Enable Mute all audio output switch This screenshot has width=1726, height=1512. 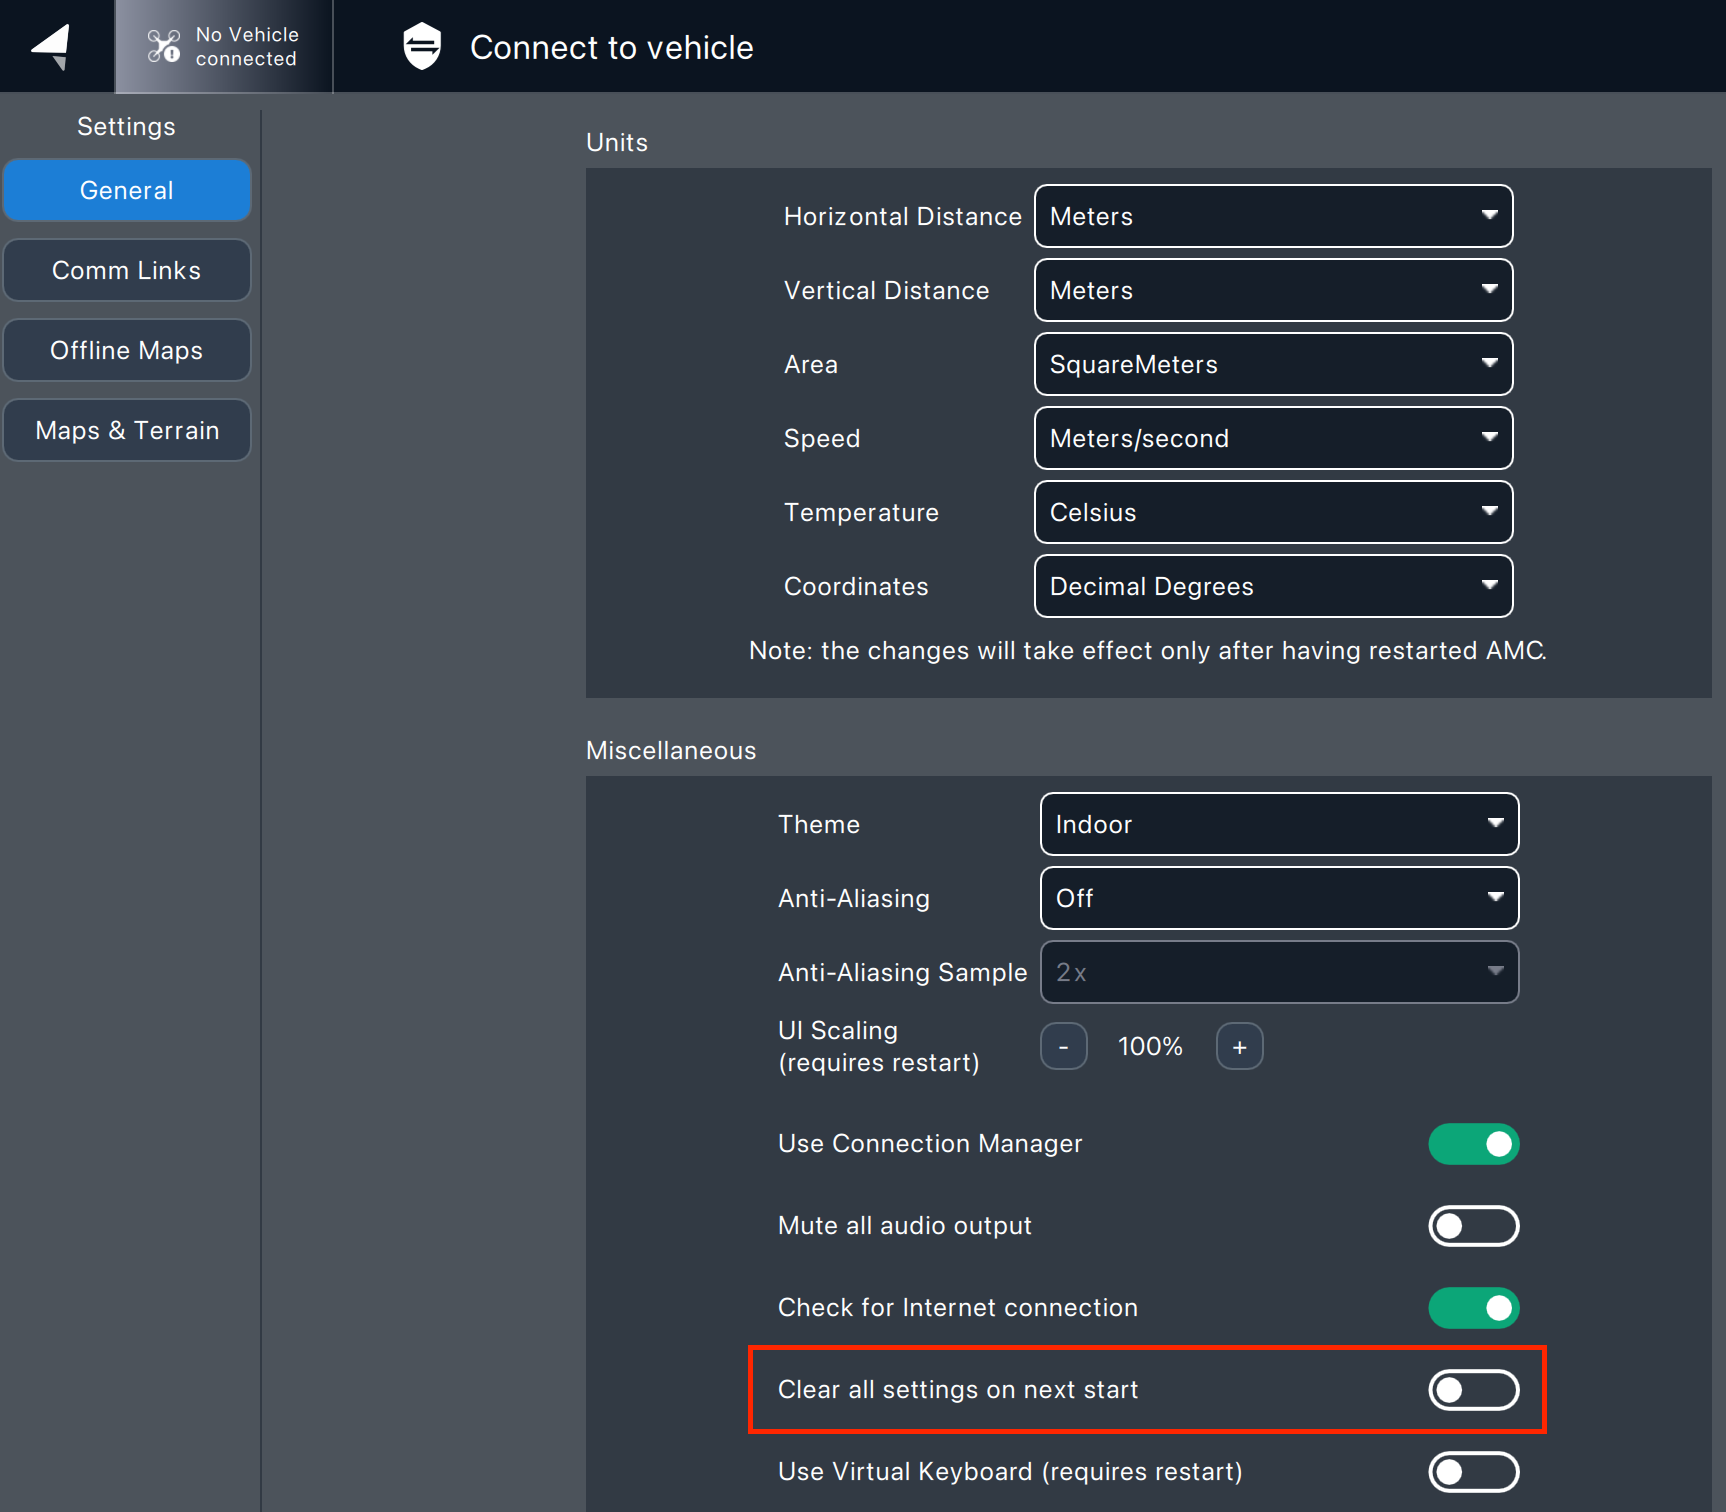(x=1473, y=1226)
